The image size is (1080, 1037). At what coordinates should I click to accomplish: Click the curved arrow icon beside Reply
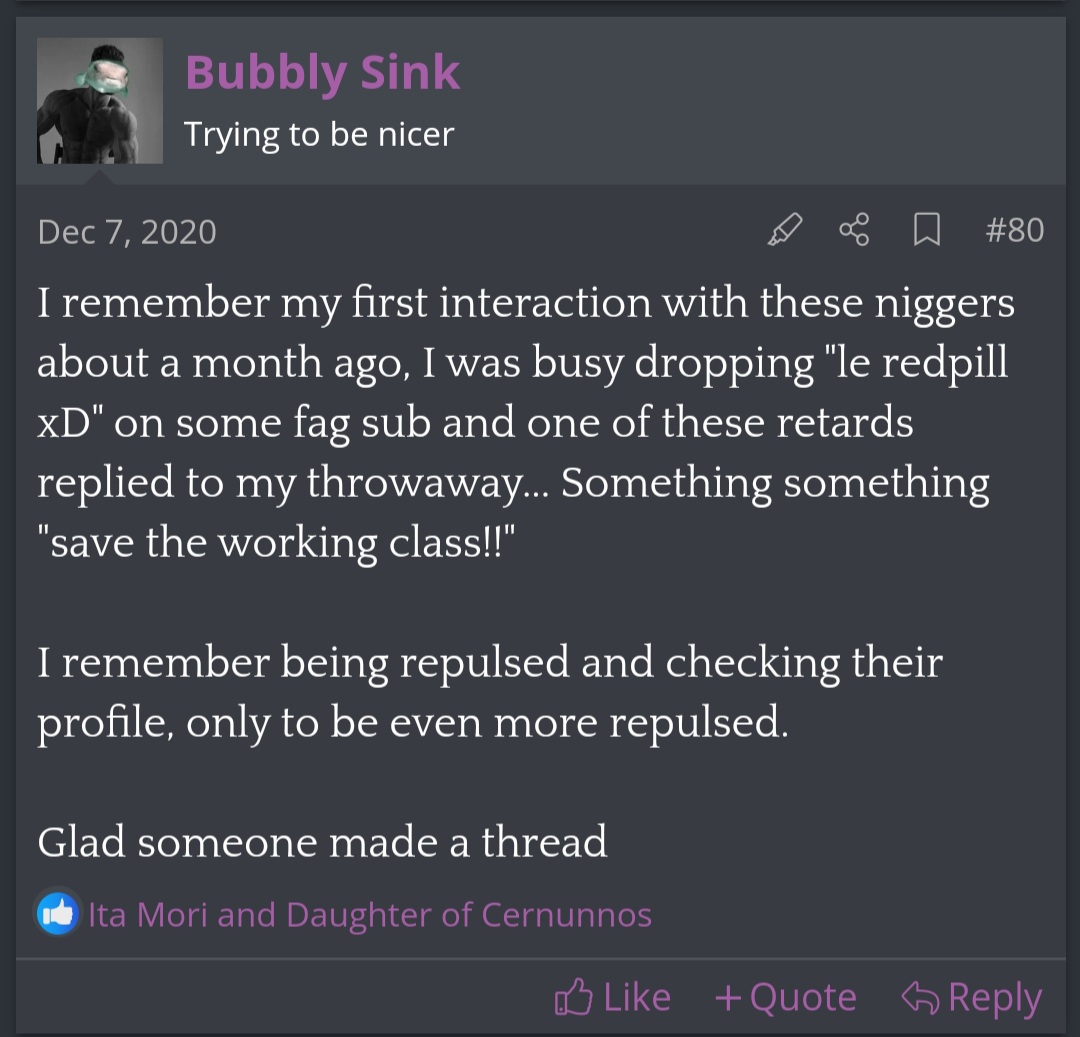tap(919, 997)
